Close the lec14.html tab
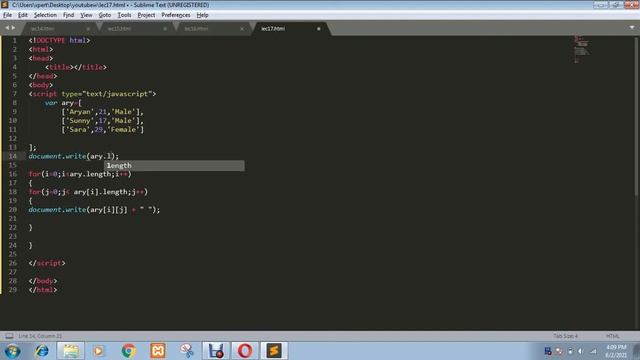This screenshot has height=360, width=640. coord(88,29)
